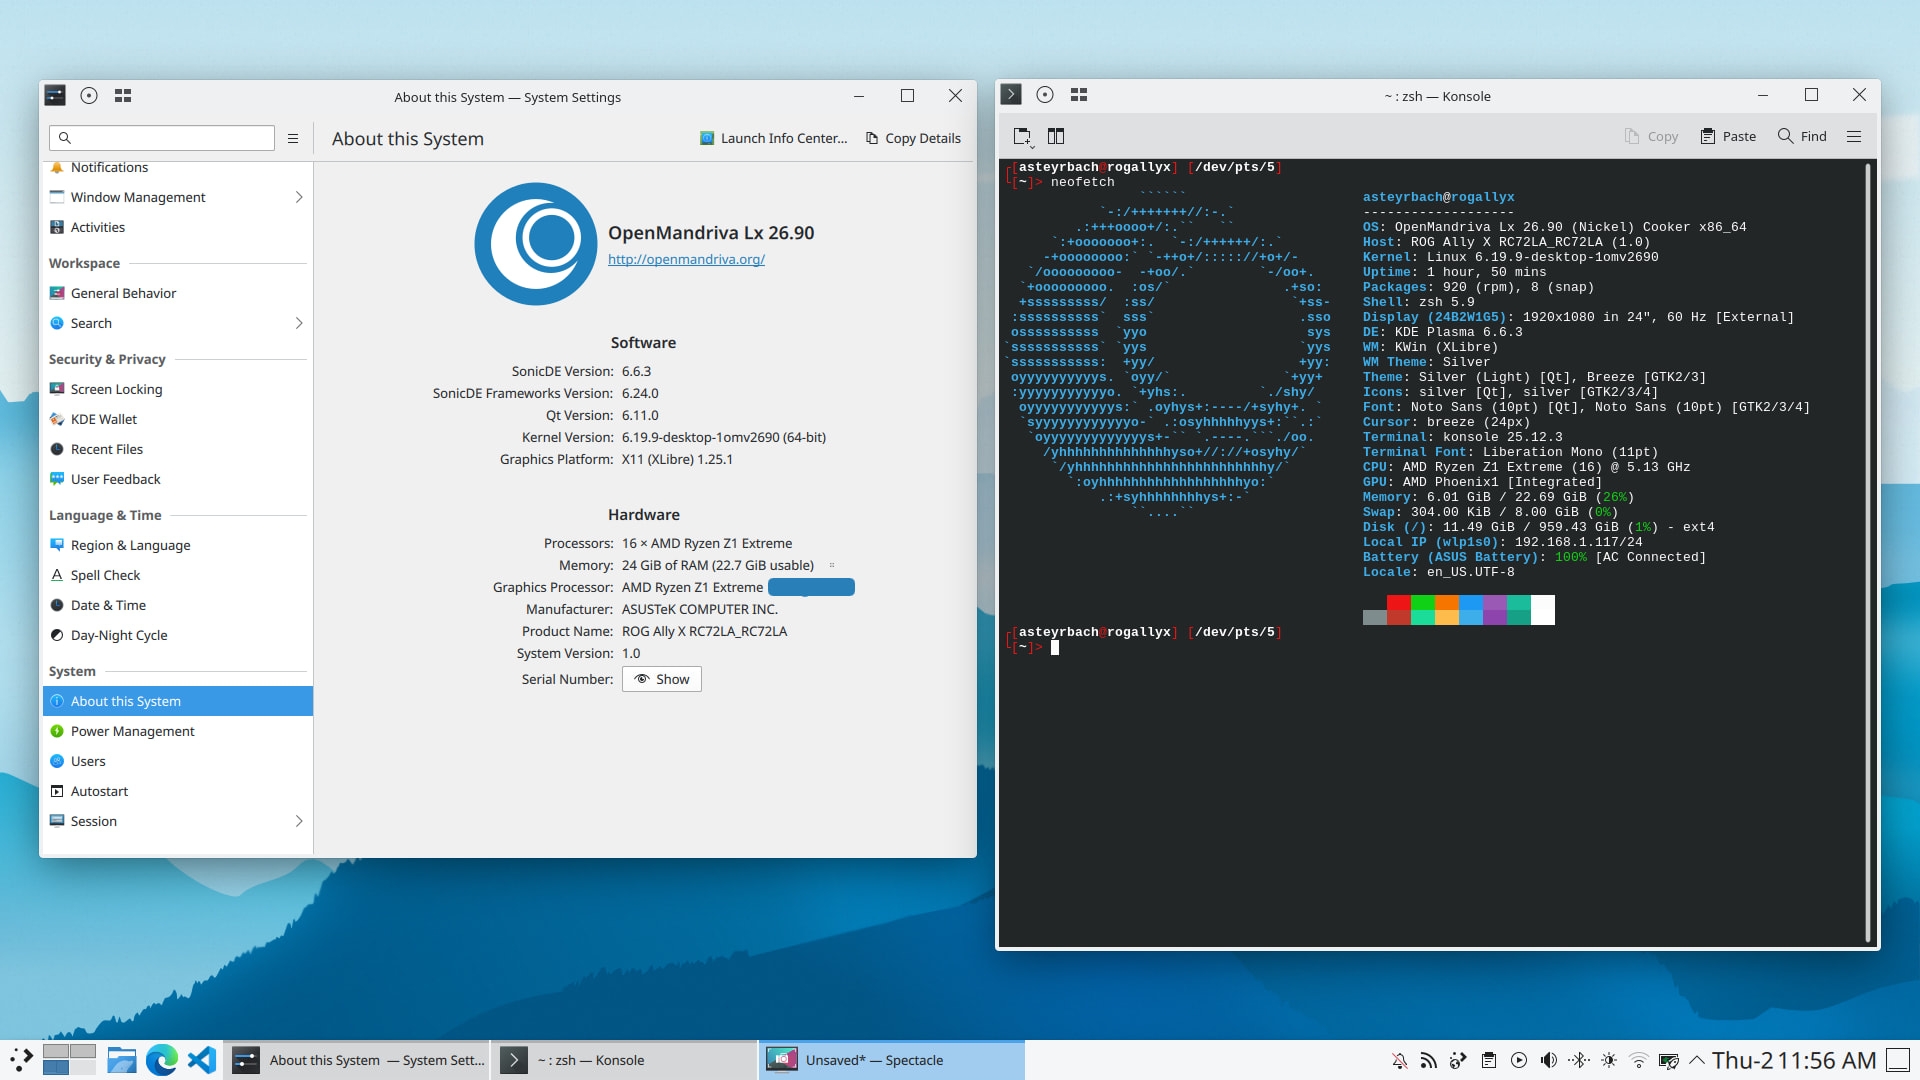Viewport: 1920px width, 1080px height.
Task: Open the Konsole hamburger menu
Action: [1854, 137]
